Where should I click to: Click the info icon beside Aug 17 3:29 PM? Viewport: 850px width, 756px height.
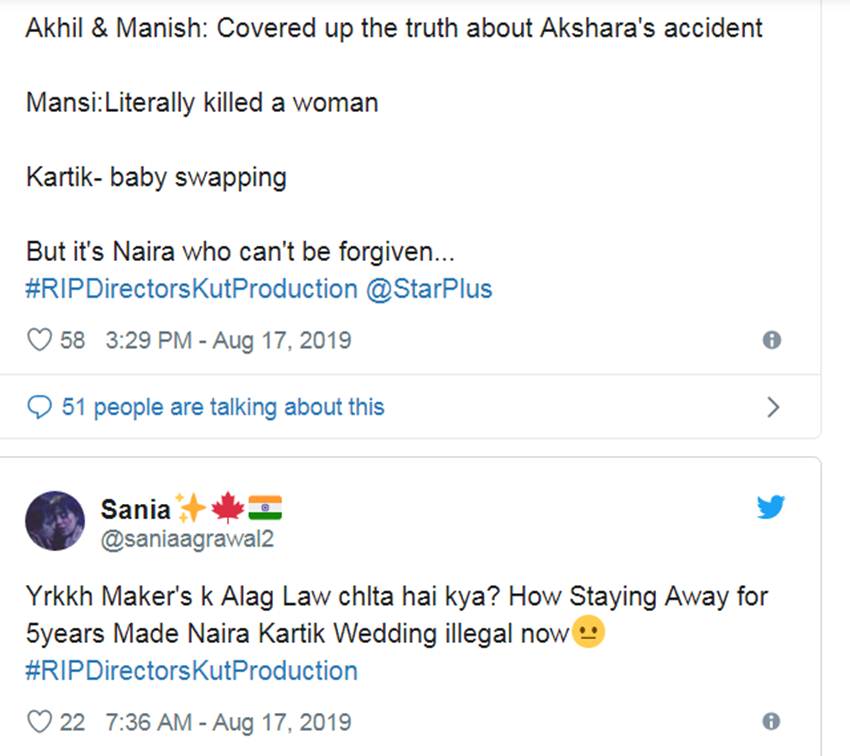(x=771, y=340)
